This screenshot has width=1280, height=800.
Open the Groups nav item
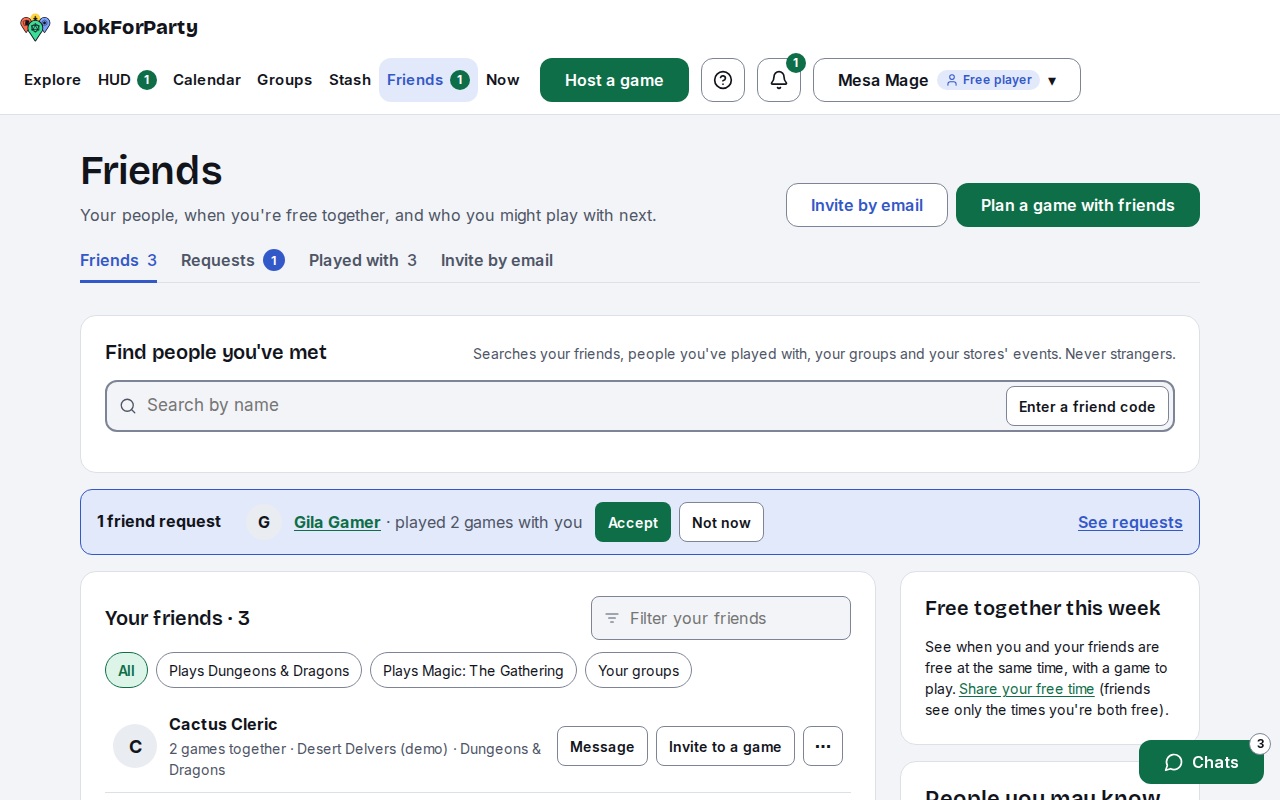(x=285, y=80)
